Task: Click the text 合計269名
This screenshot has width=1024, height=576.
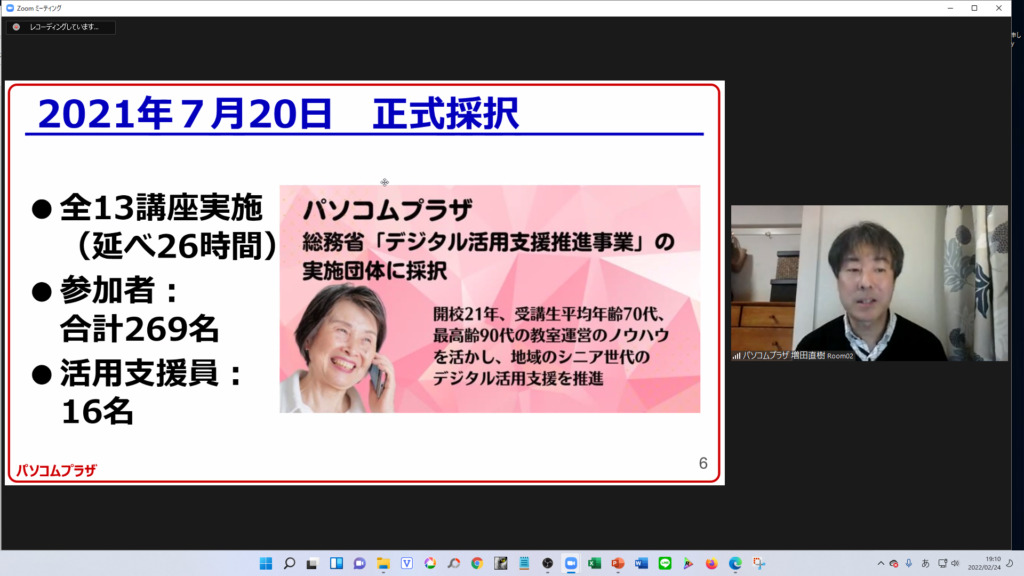Action: [x=140, y=328]
